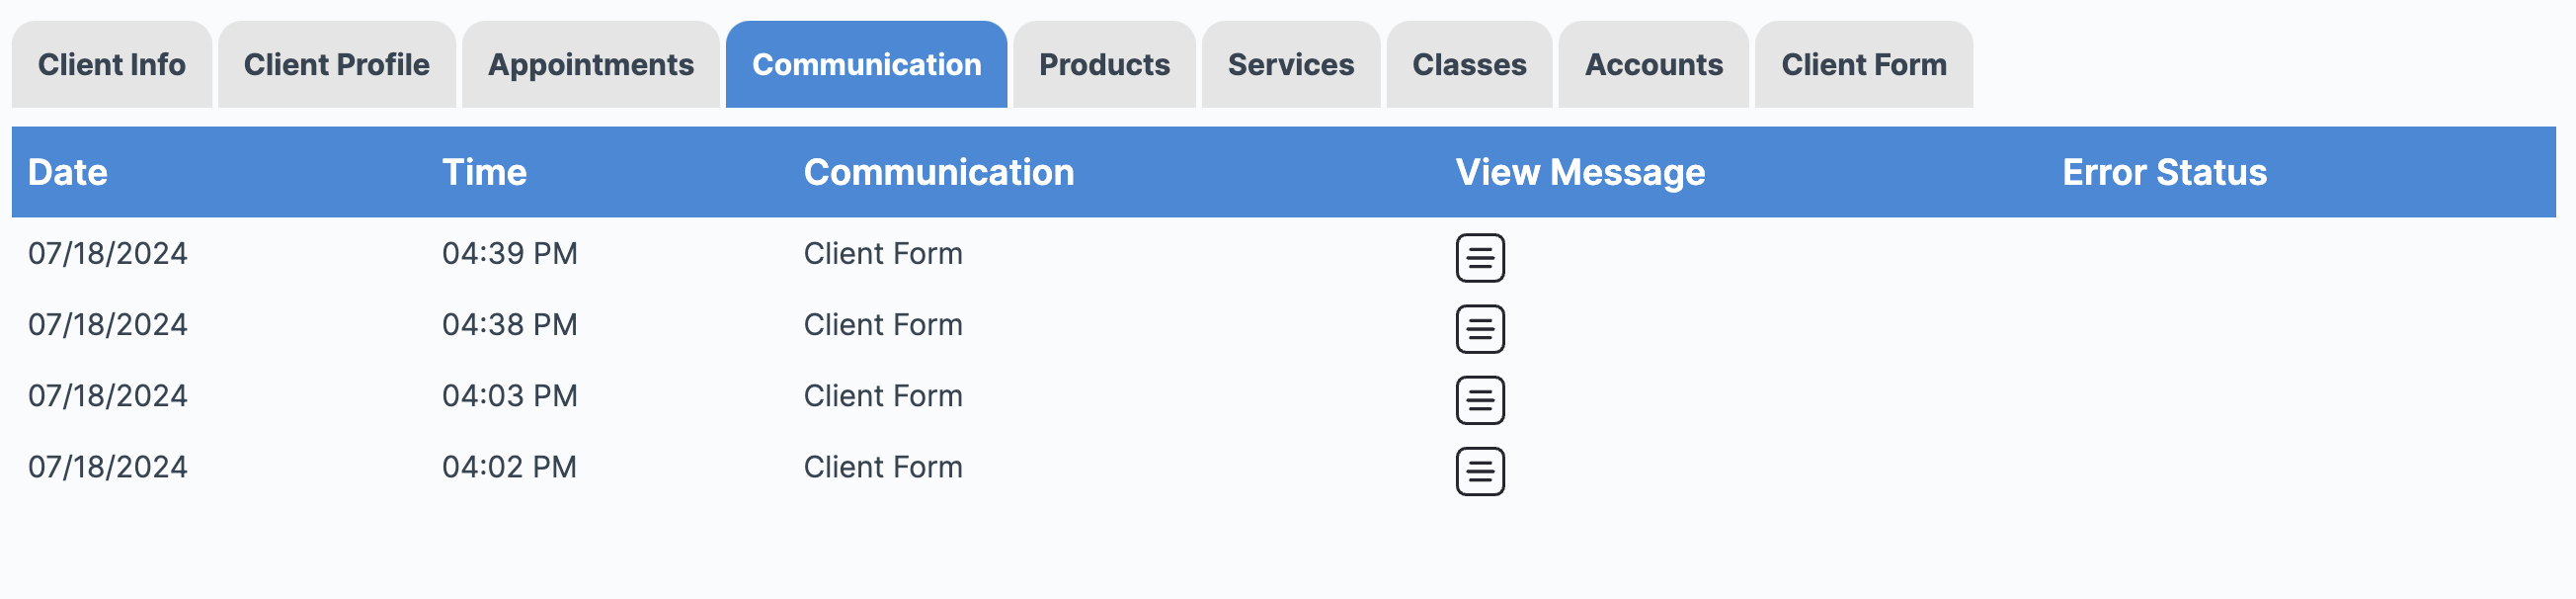Click the View Message column header
Viewport: 2576px width, 599px height.
(x=1581, y=172)
